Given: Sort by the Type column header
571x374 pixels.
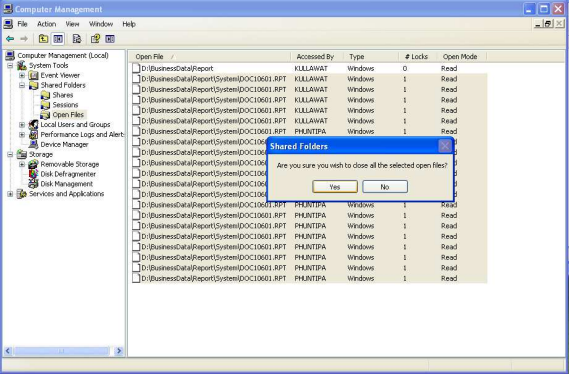Looking at the screenshot, I should (x=371, y=56).
